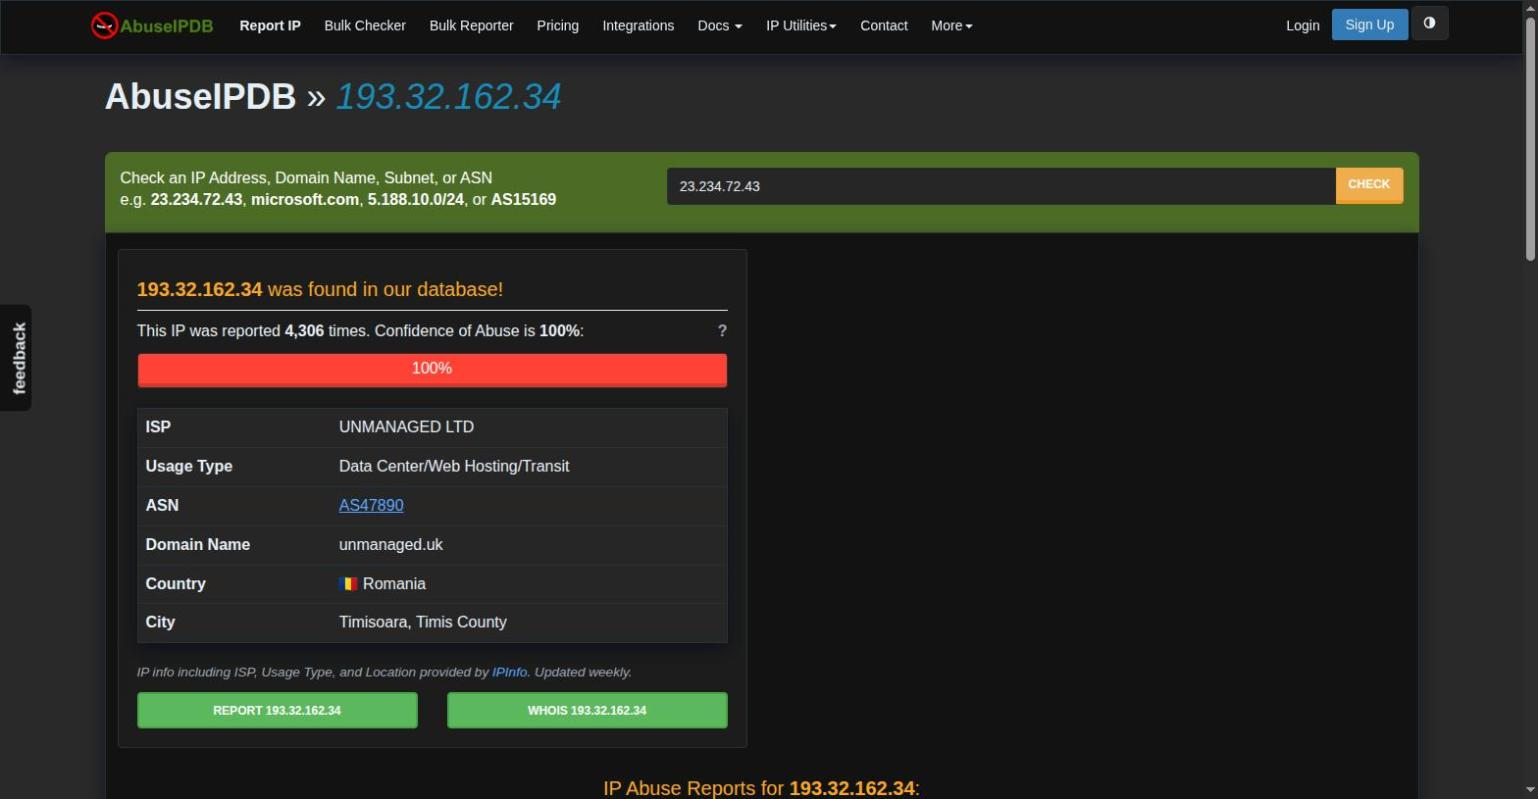
Task: Click the 193.32.162.34 heading link
Action: 448,97
